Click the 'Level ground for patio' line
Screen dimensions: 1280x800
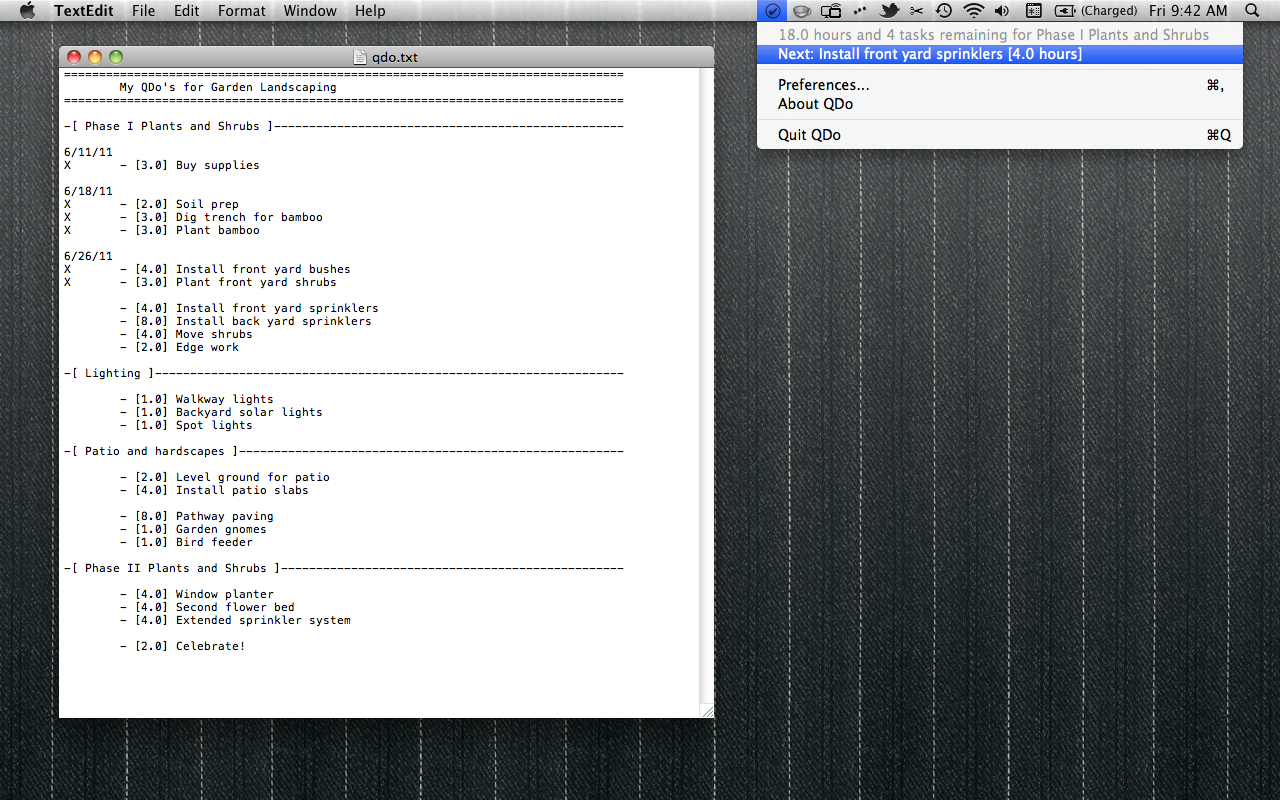[x=224, y=477]
